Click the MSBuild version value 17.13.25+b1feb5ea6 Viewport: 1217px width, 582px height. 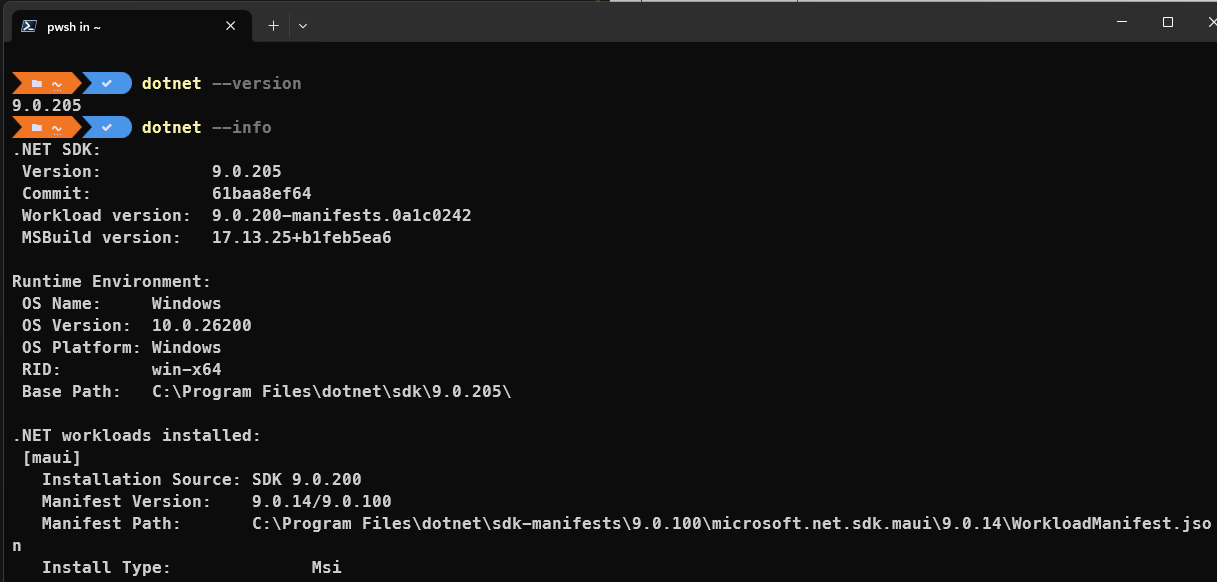(x=301, y=238)
